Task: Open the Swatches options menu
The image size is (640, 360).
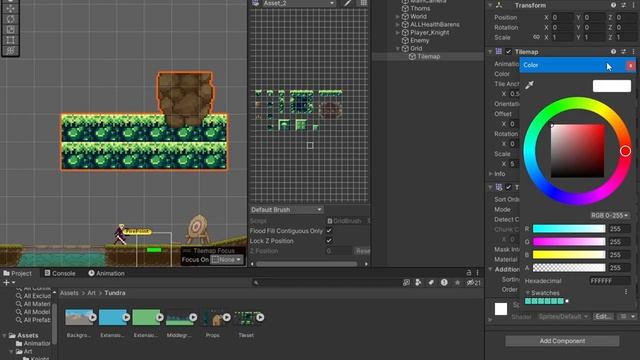Action: (x=626, y=292)
